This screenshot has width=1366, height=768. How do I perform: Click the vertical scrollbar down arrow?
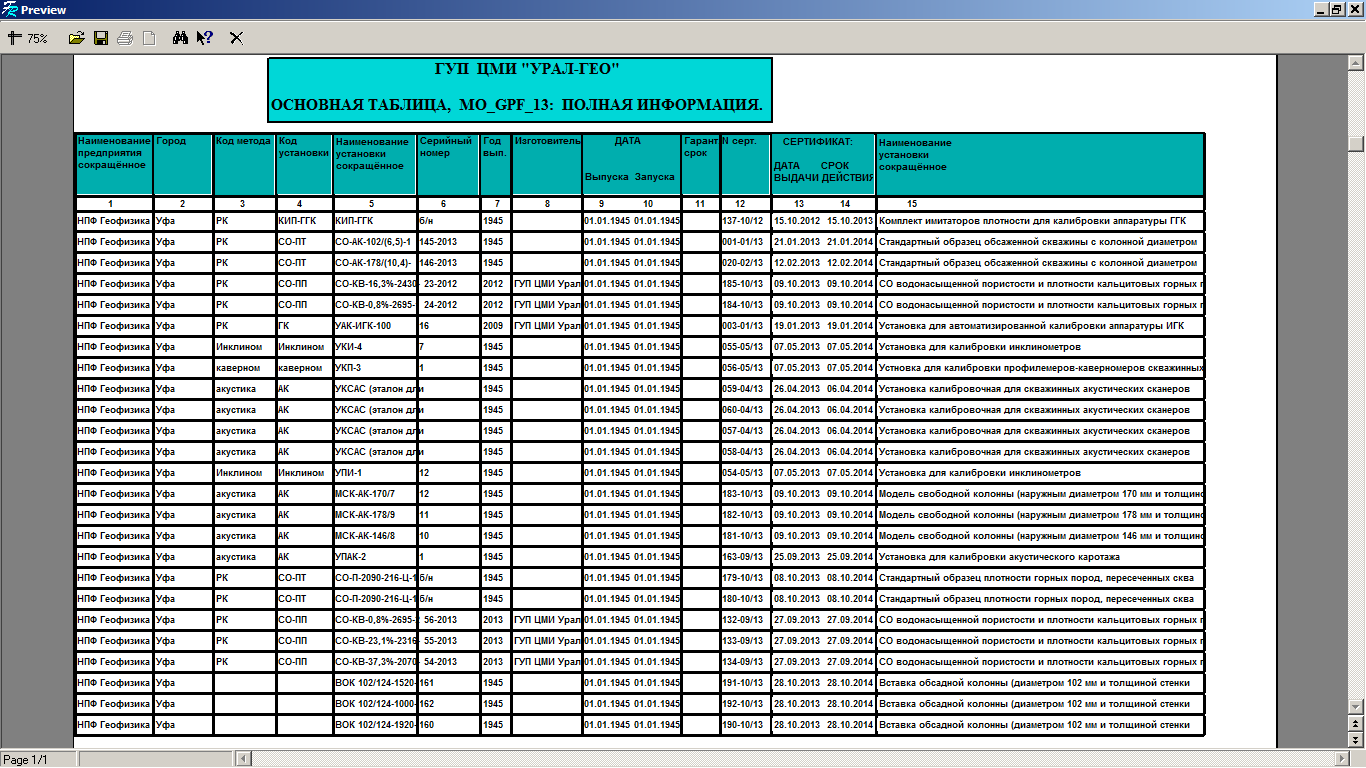point(1356,707)
